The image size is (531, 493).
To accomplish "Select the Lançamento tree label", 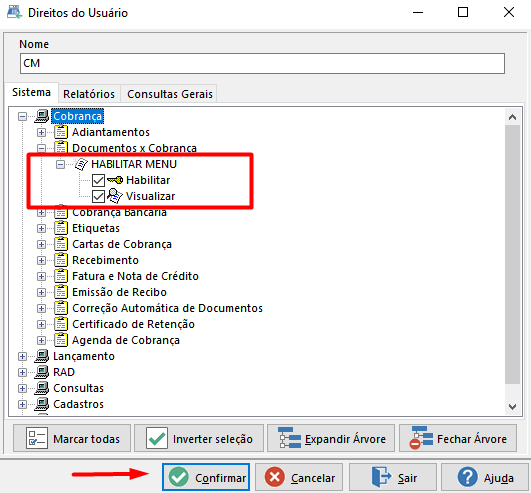I will click(84, 356).
